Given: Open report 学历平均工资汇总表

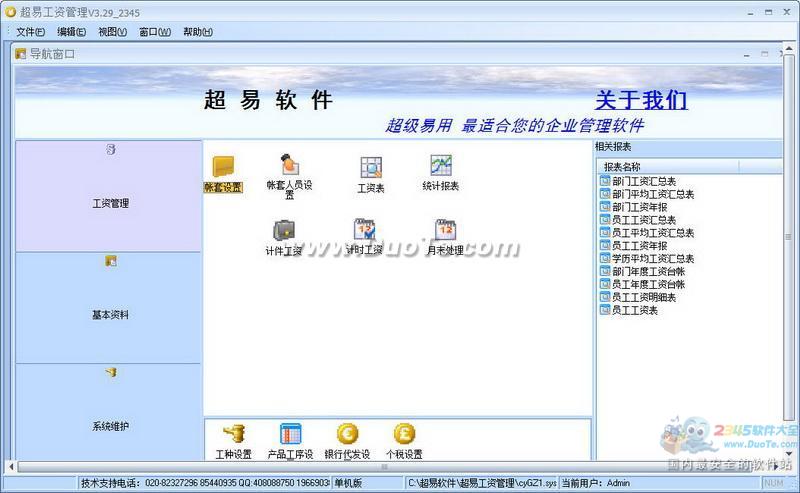Looking at the screenshot, I should click(x=647, y=258).
